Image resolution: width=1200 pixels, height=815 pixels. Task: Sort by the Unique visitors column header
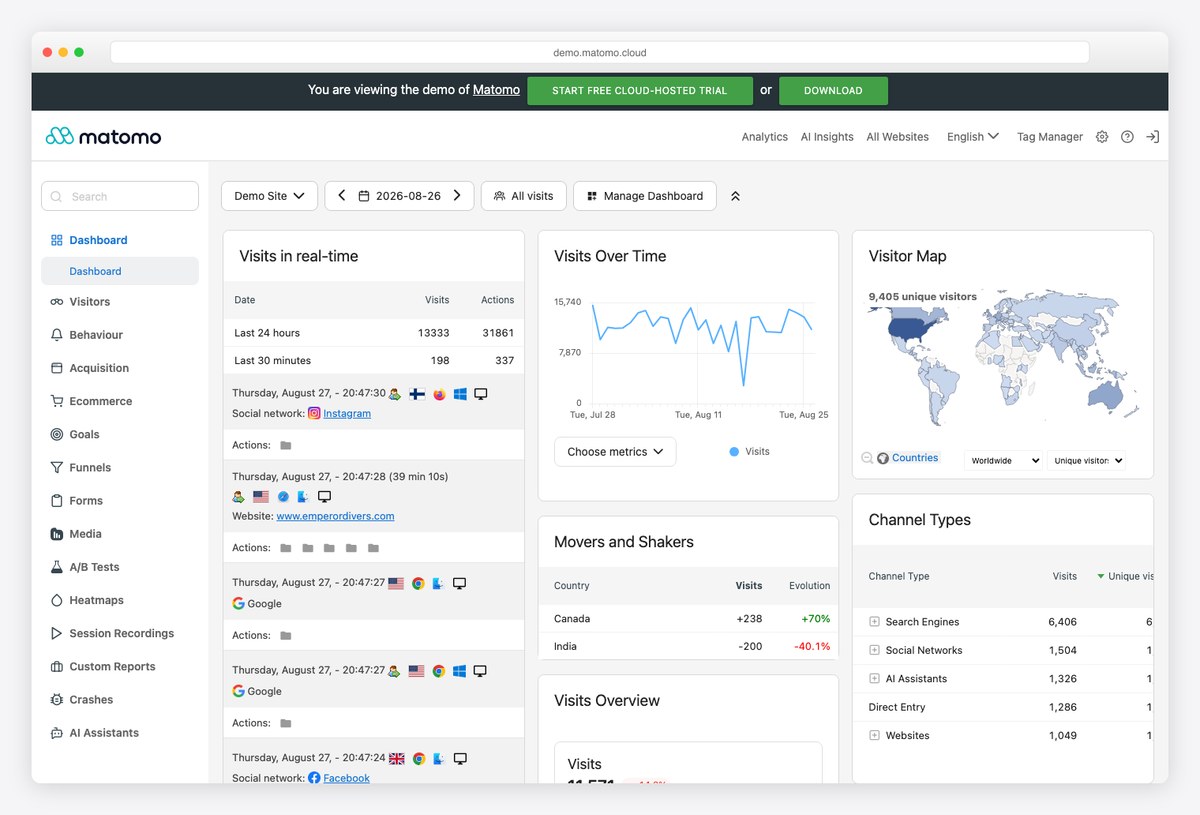(x=1125, y=576)
